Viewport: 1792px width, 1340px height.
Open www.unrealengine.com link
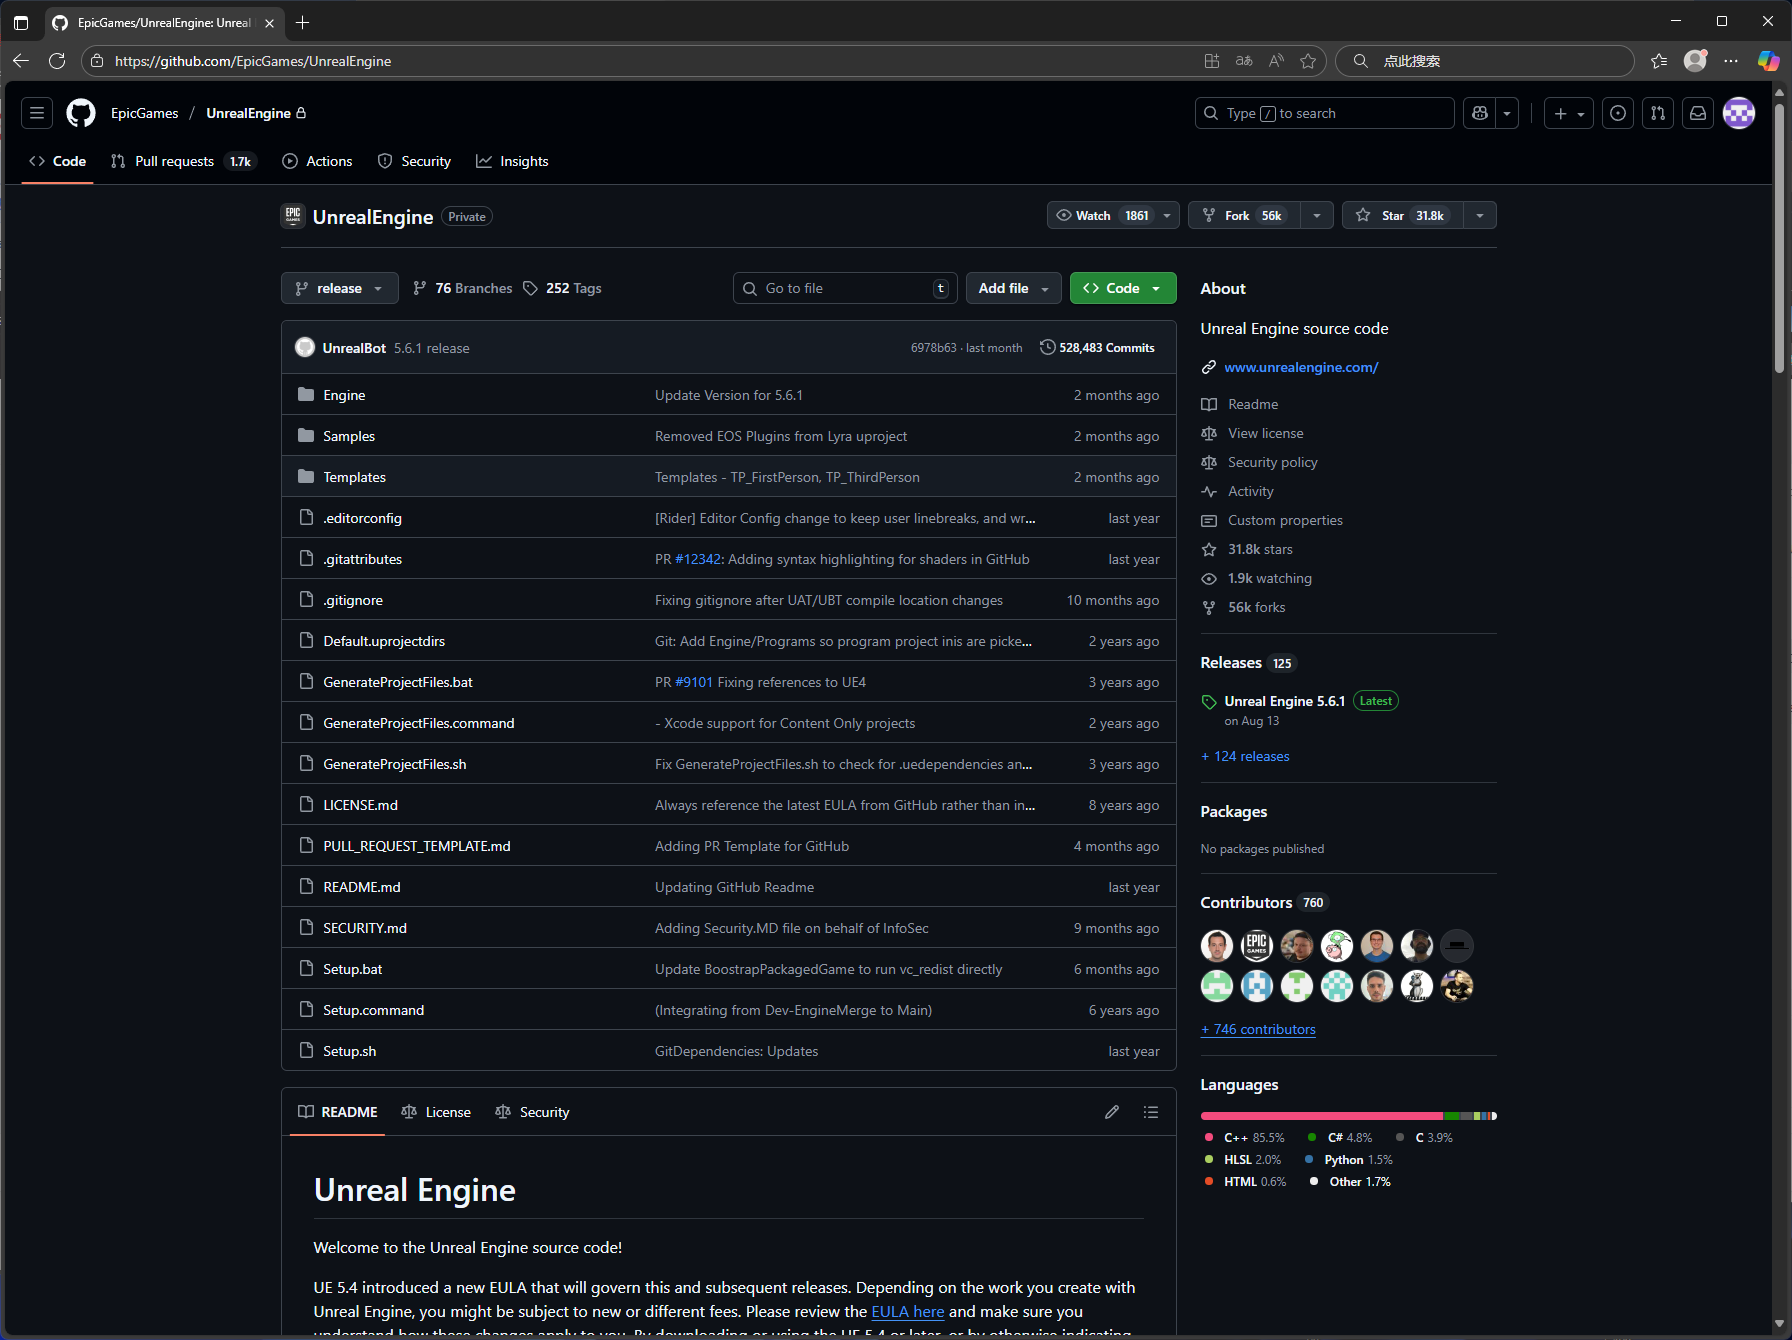1301,367
